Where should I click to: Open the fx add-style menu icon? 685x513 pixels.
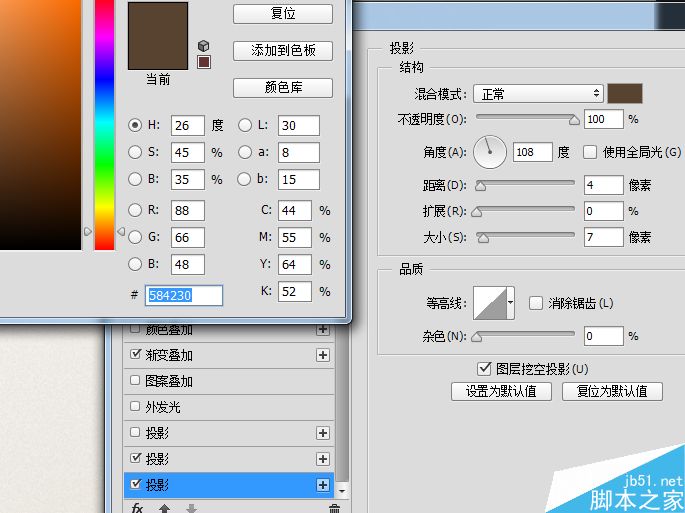tap(137, 508)
